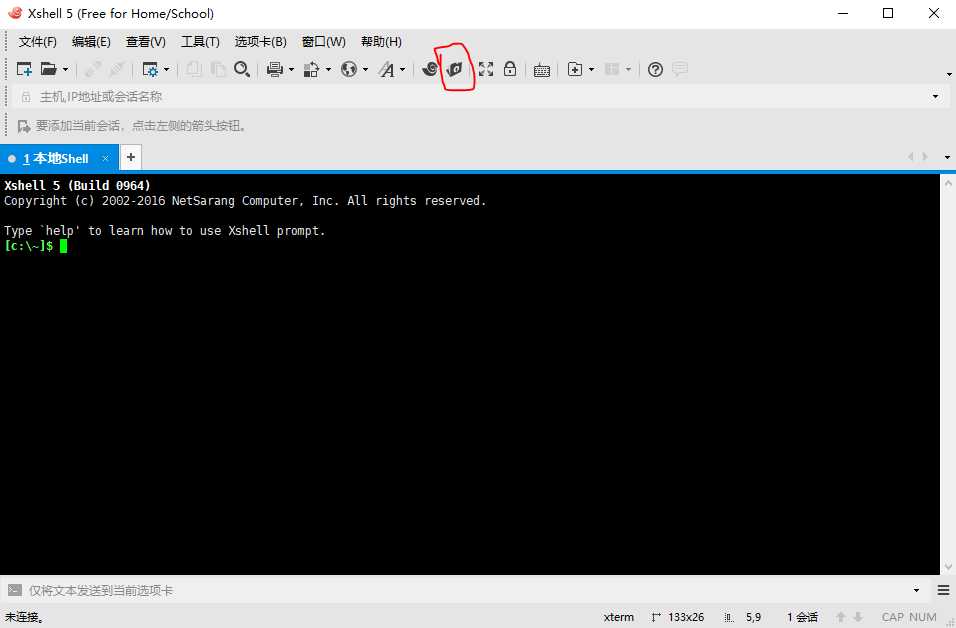The height and width of the screenshot is (628, 956).
Task: Click the 1 会话 status entry
Action: click(x=802, y=617)
